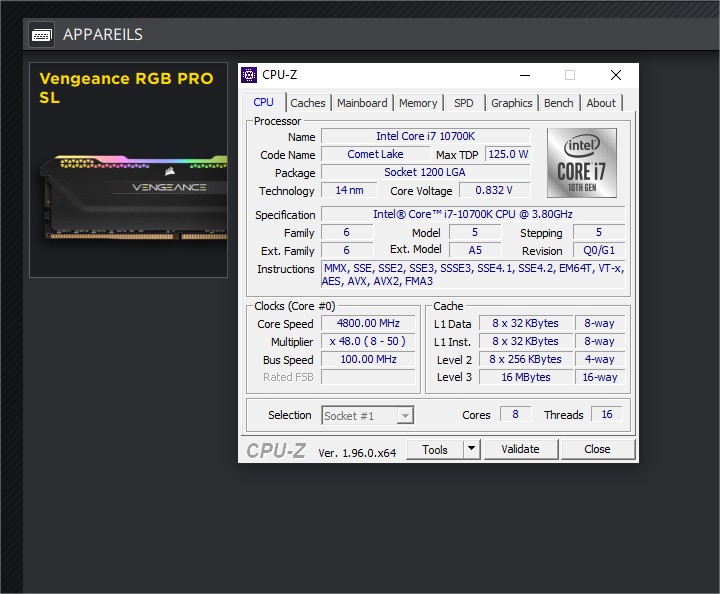Maximize the CPU-Z window
Image resolution: width=720 pixels, height=594 pixels.
pyautogui.click(x=570, y=75)
